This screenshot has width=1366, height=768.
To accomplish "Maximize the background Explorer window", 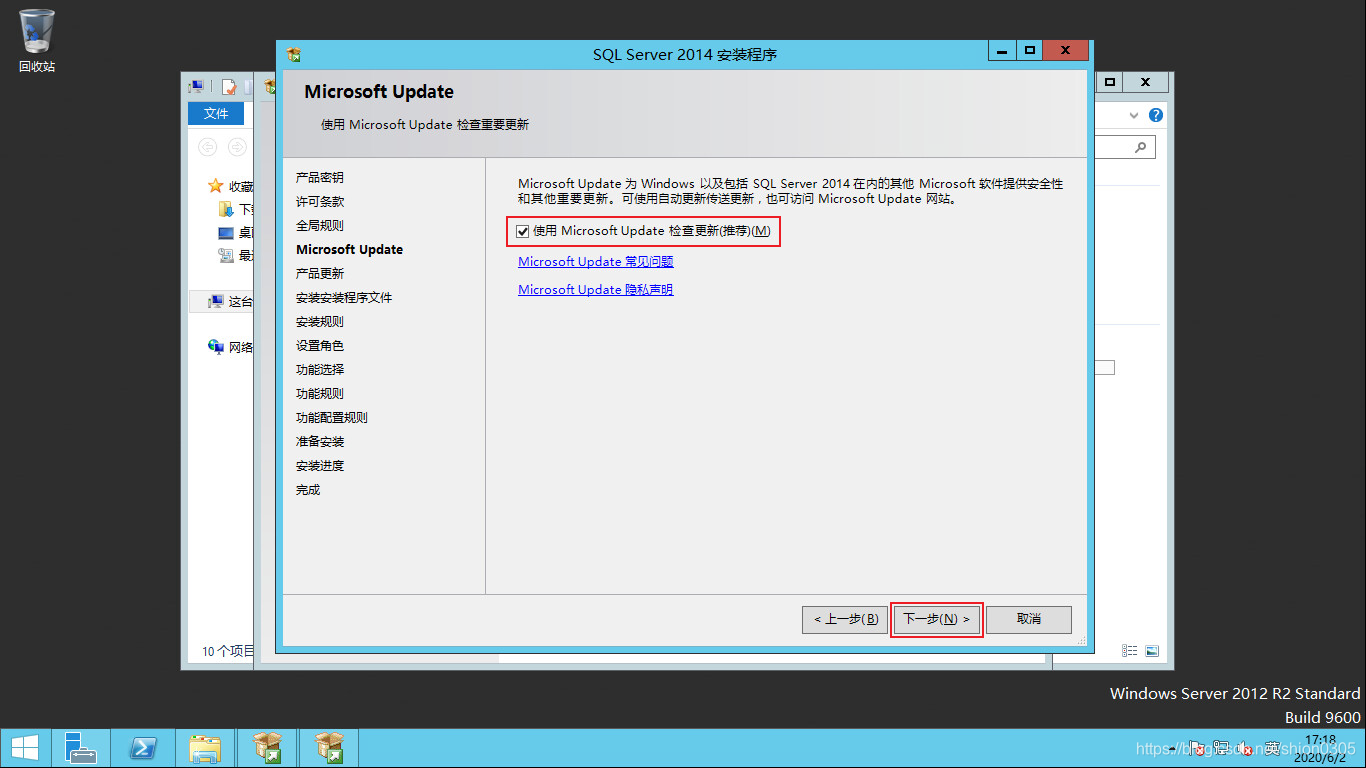I will [x=1109, y=82].
